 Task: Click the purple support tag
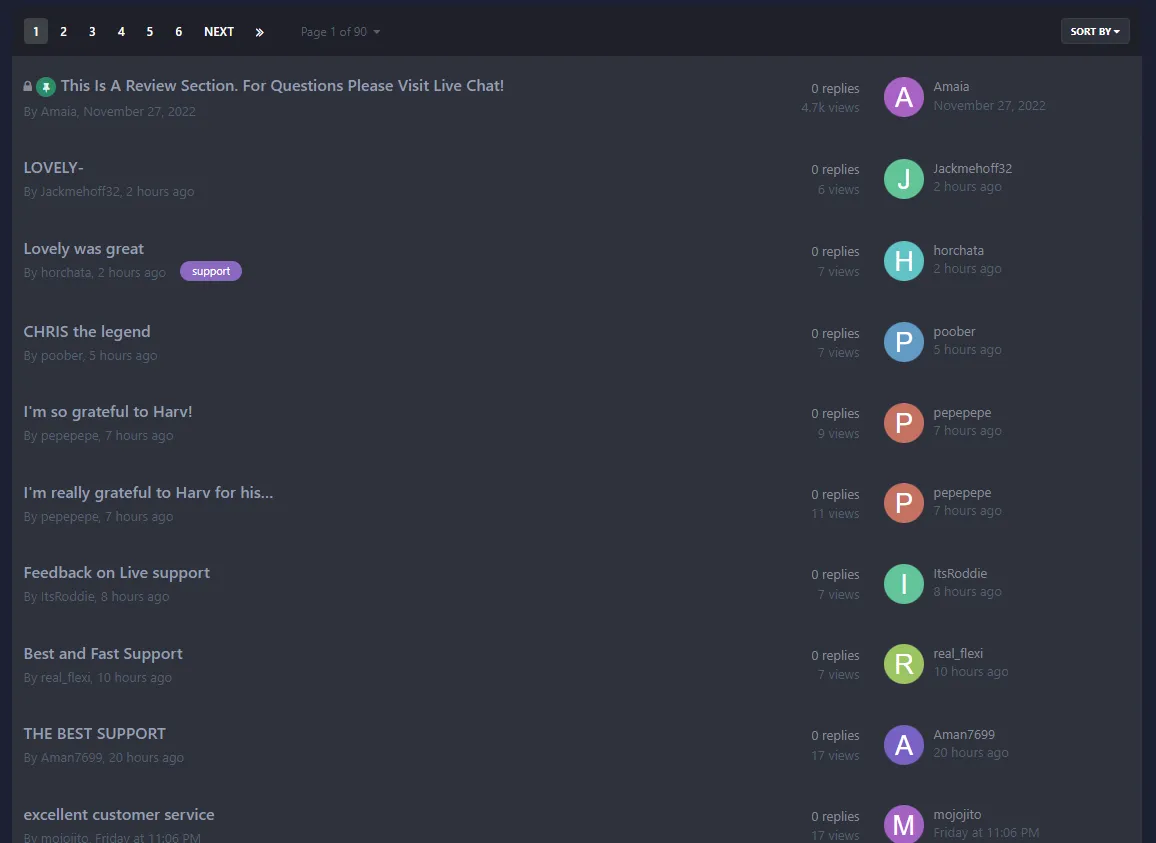[x=210, y=270]
